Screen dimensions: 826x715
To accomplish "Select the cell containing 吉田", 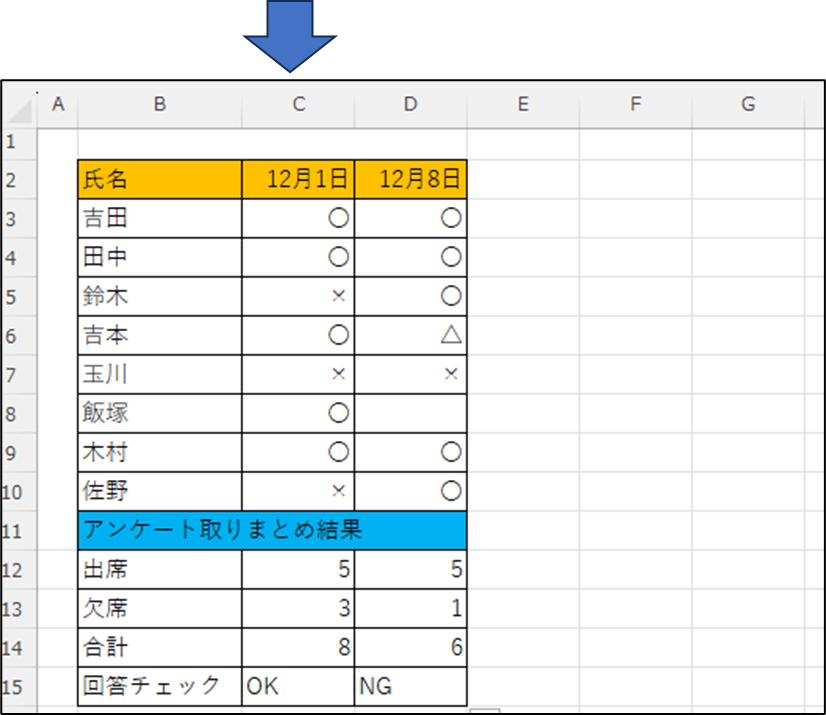I will pos(160,218).
